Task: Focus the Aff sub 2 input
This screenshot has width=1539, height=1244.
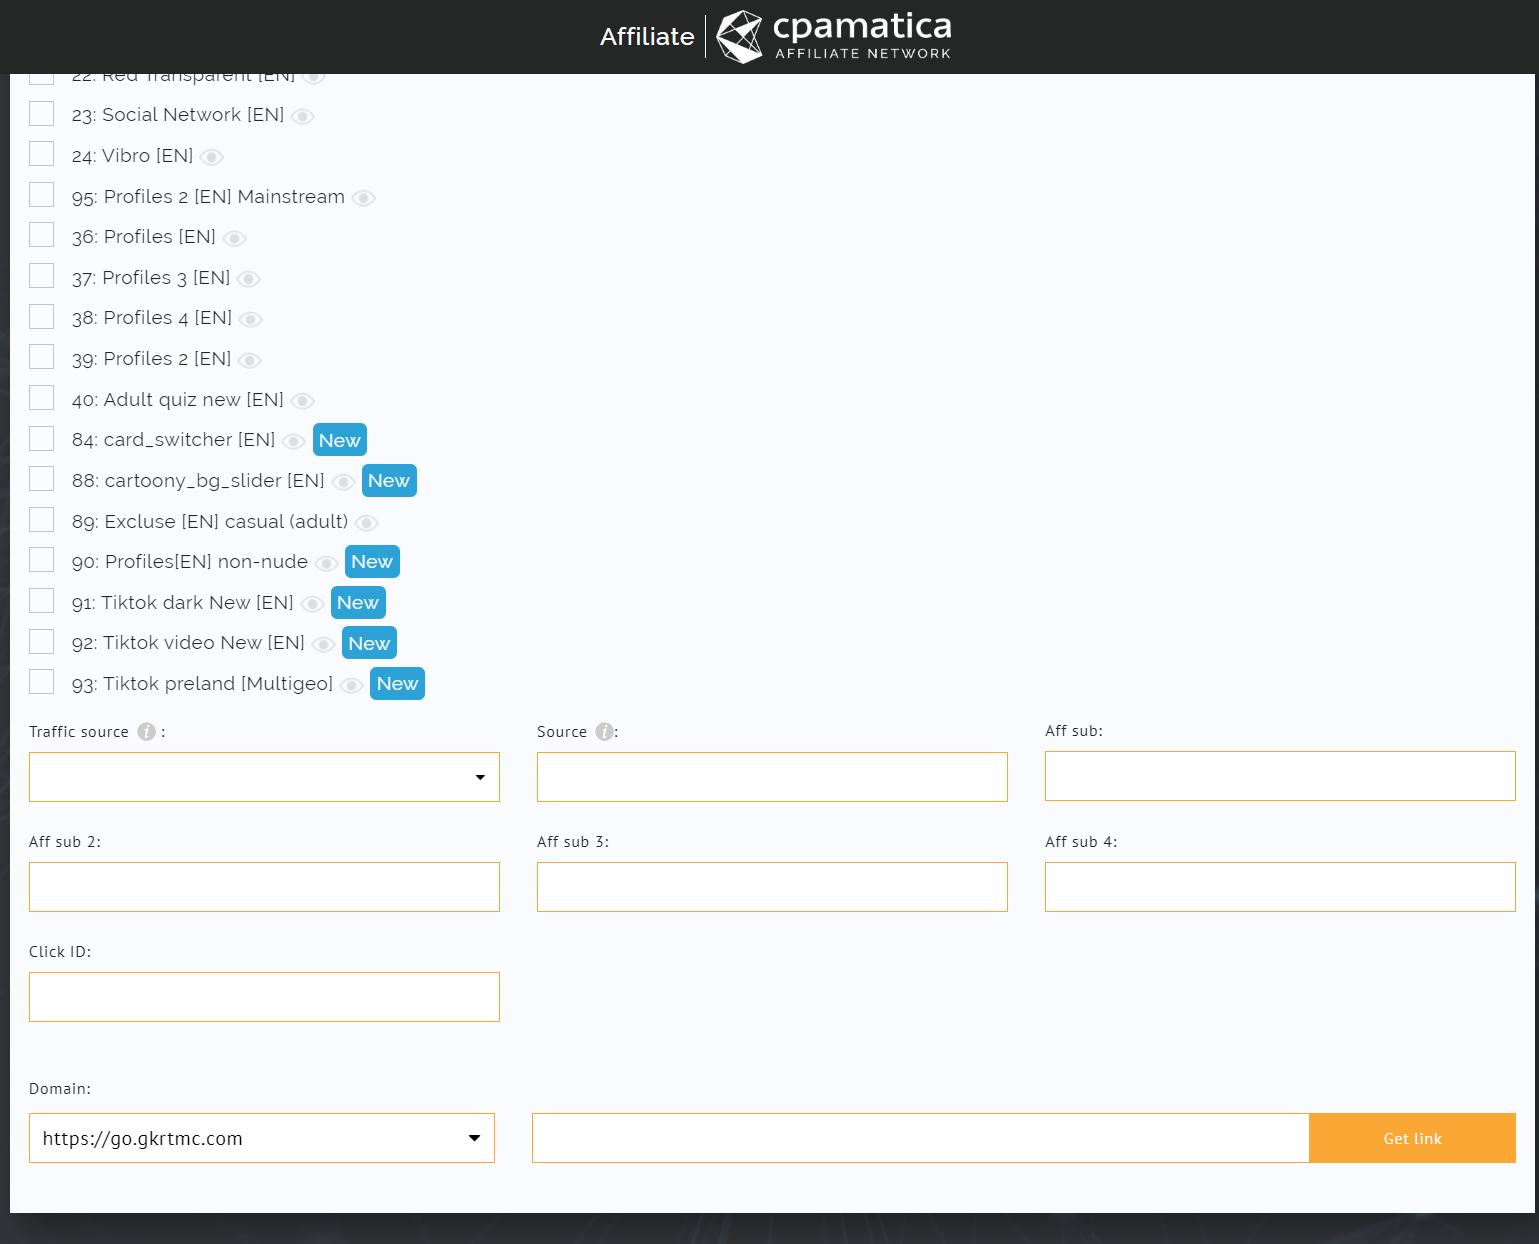Action: pos(264,887)
